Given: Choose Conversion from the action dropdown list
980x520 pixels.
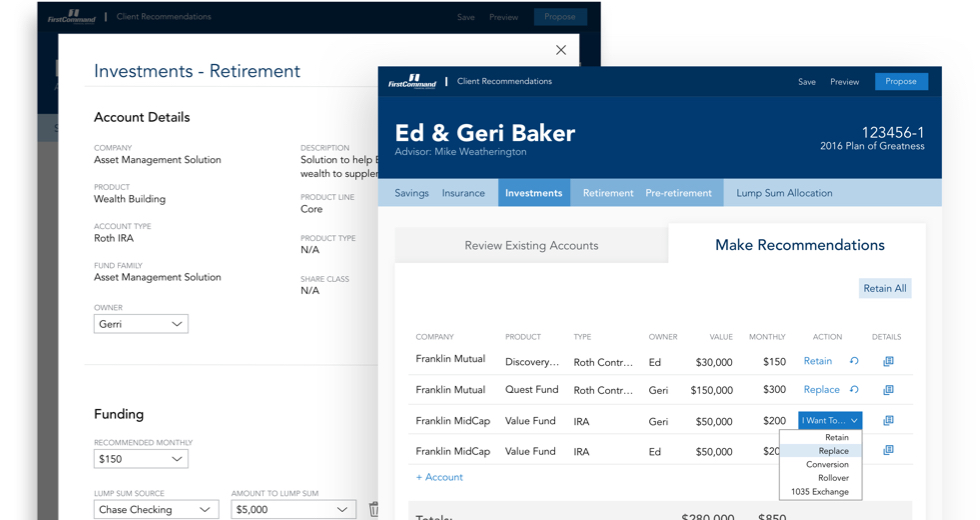Looking at the screenshot, I should 827,464.
